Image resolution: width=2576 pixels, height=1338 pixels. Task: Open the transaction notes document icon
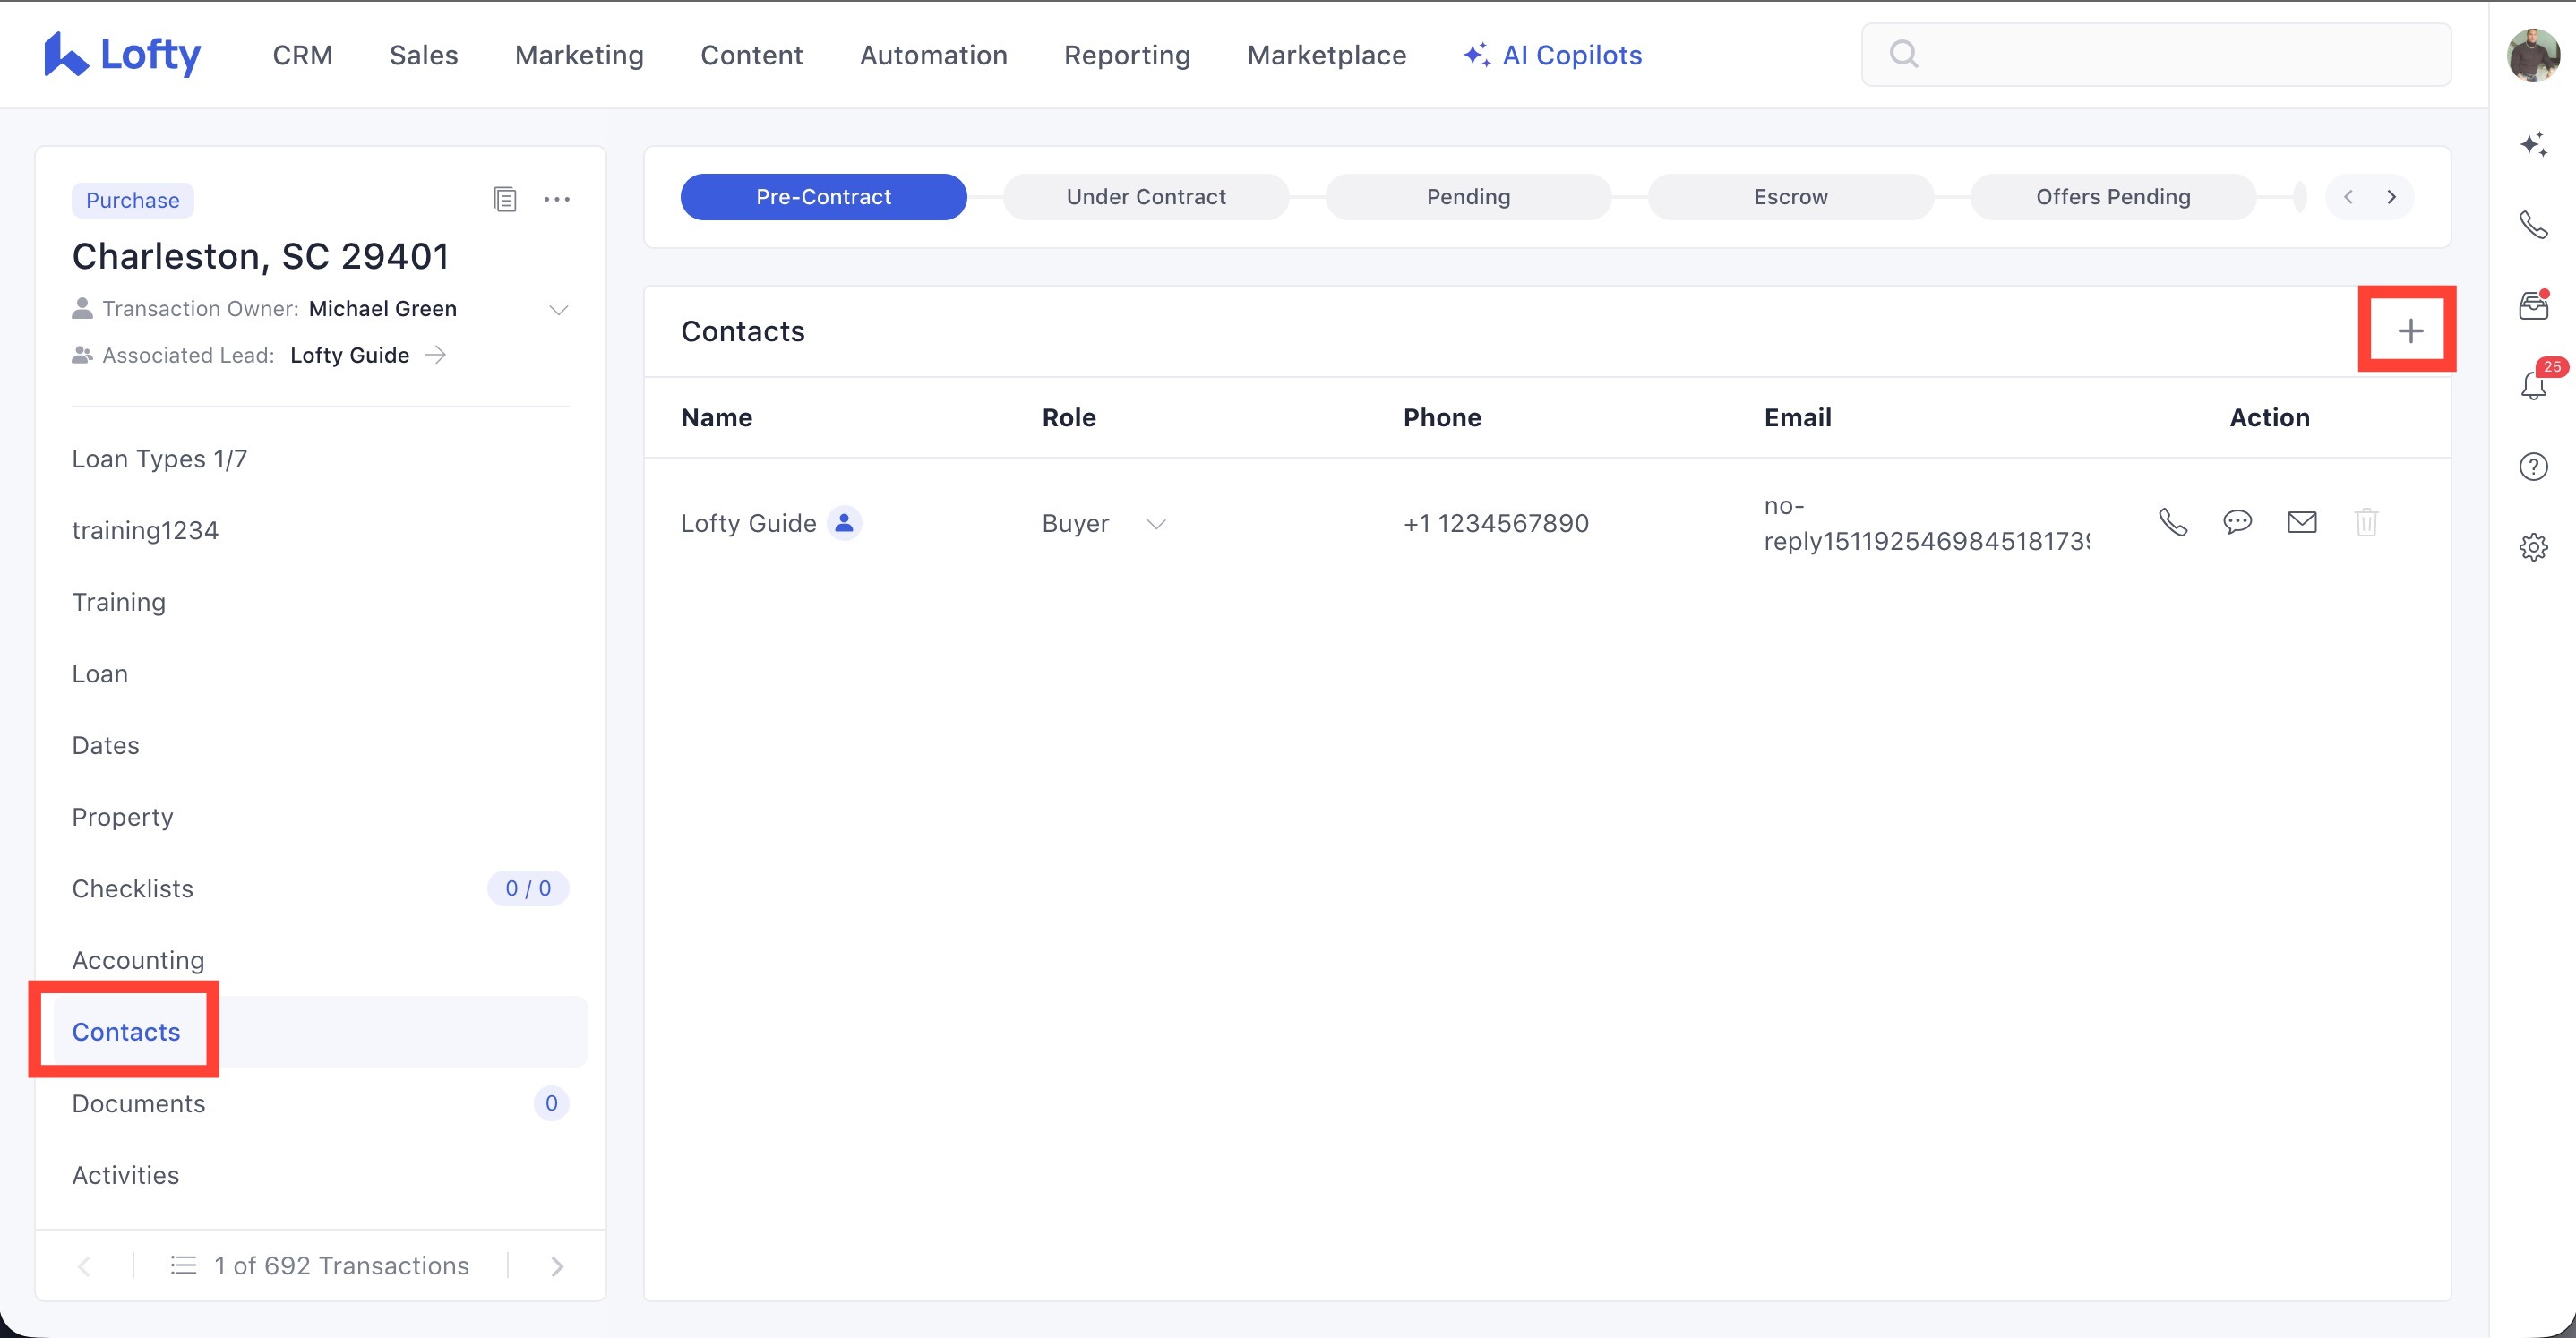505,199
